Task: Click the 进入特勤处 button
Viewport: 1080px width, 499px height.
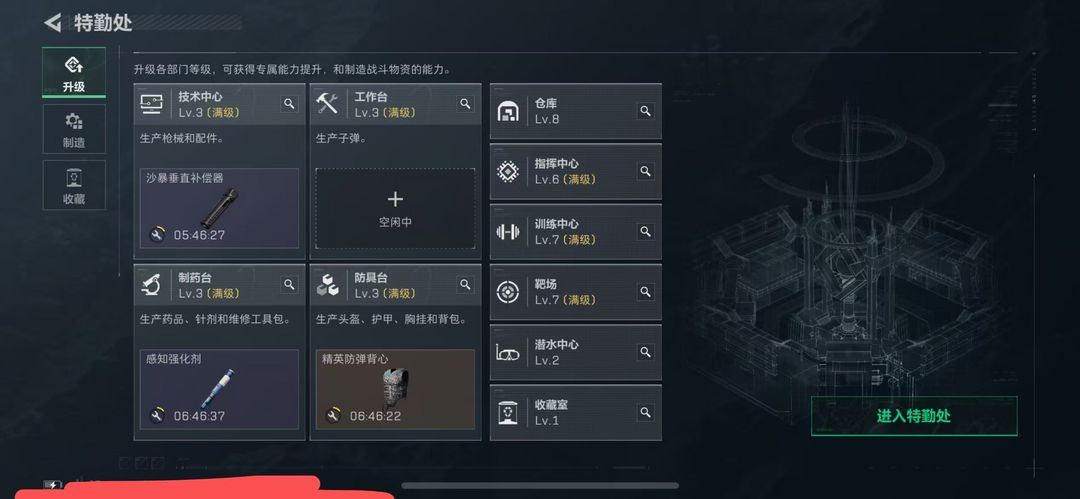Action: pos(914,416)
